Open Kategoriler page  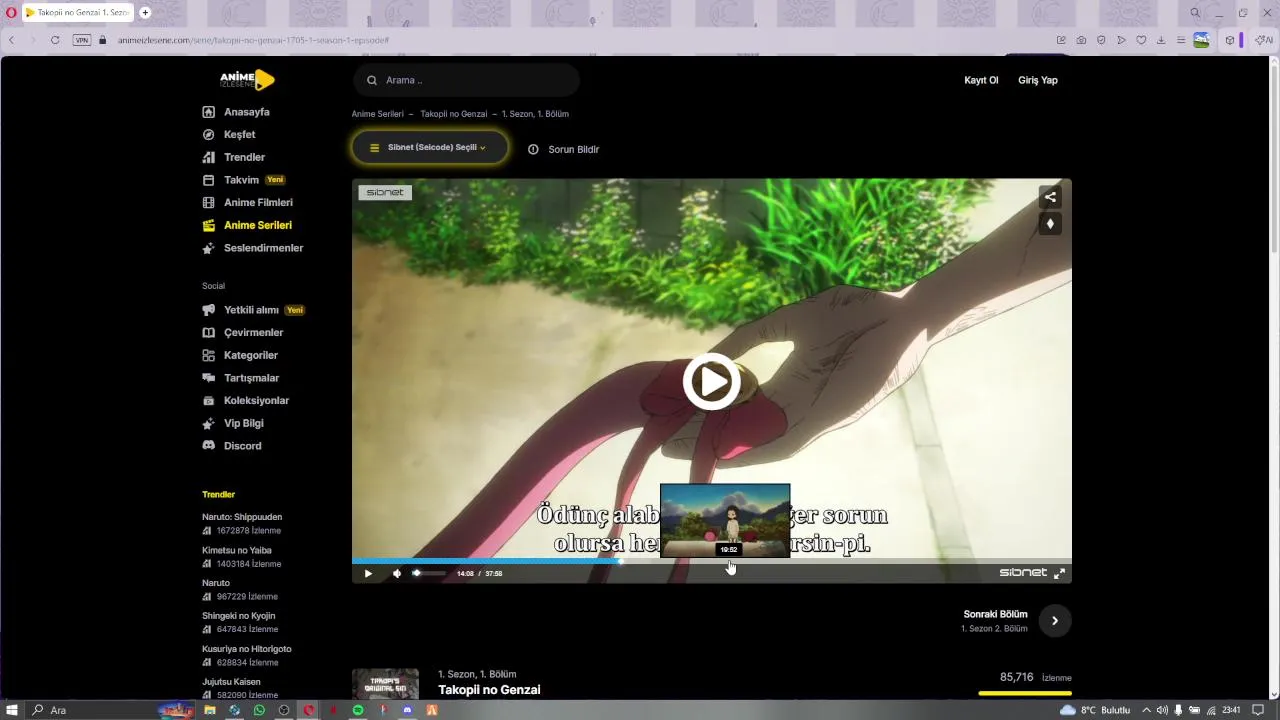(240, 355)
